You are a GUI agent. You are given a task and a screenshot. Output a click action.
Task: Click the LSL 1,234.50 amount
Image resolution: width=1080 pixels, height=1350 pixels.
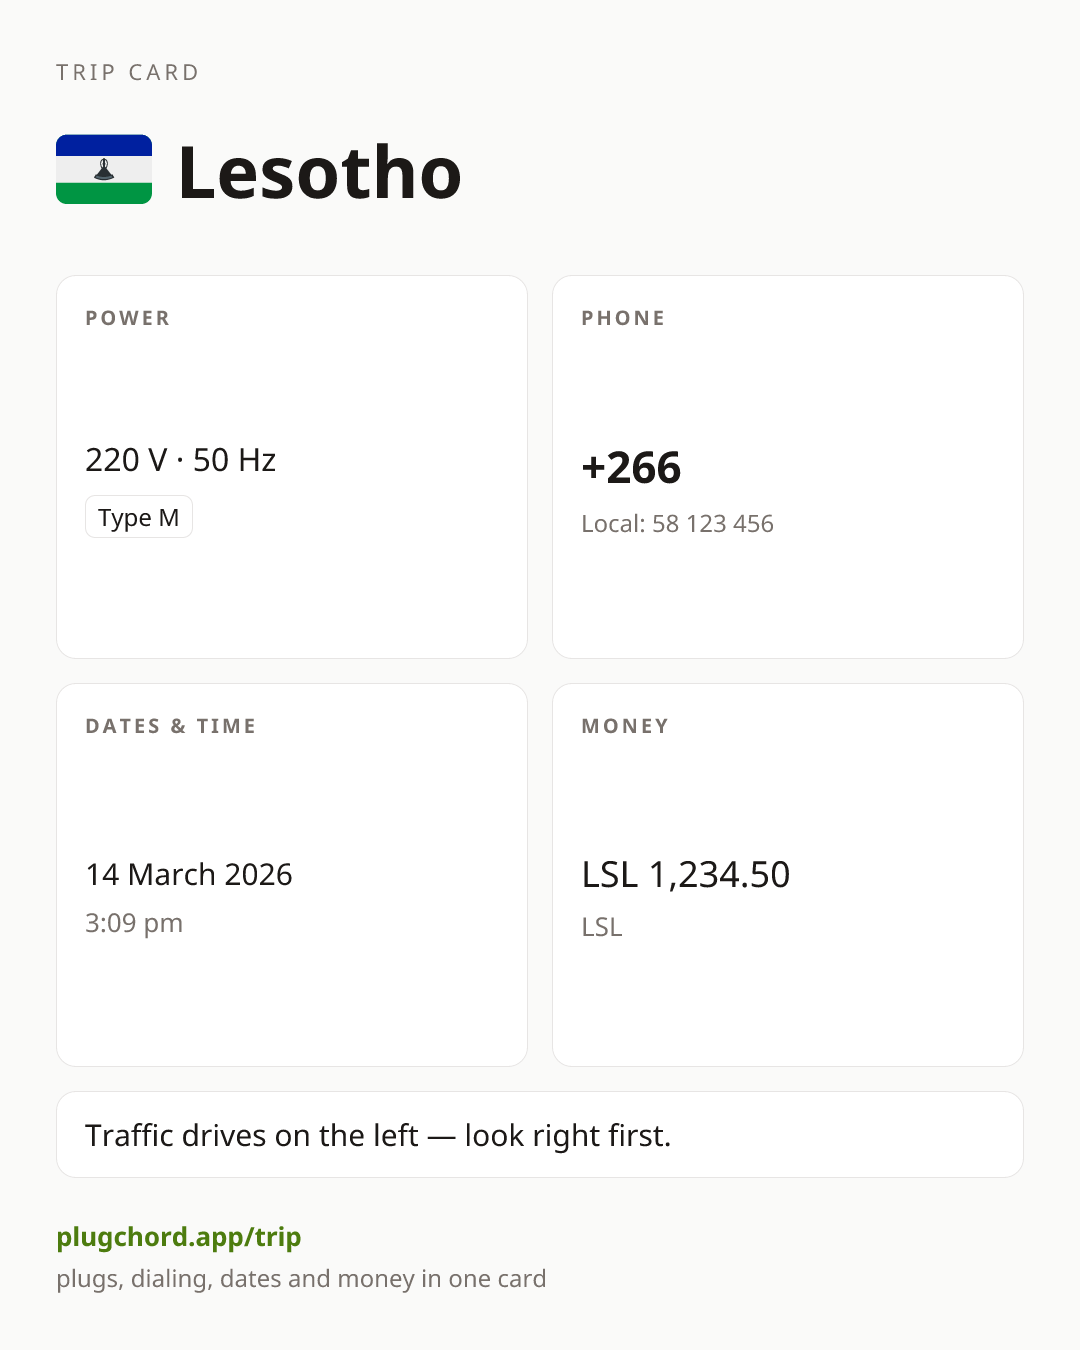pos(686,874)
